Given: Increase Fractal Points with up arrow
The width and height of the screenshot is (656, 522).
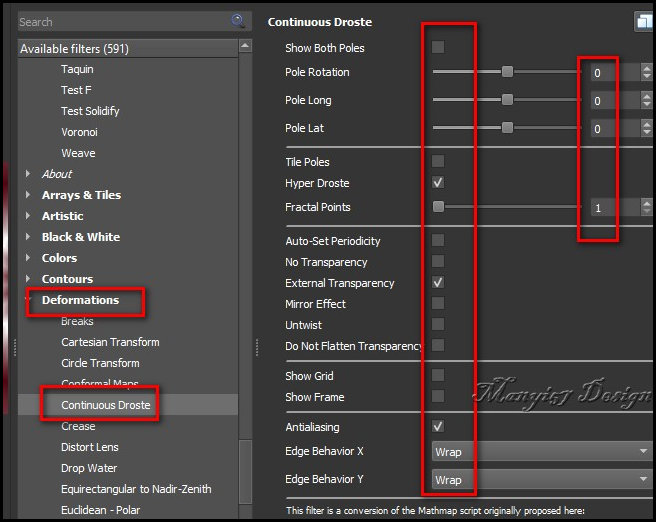Looking at the screenshot, I should click(646, 202).
